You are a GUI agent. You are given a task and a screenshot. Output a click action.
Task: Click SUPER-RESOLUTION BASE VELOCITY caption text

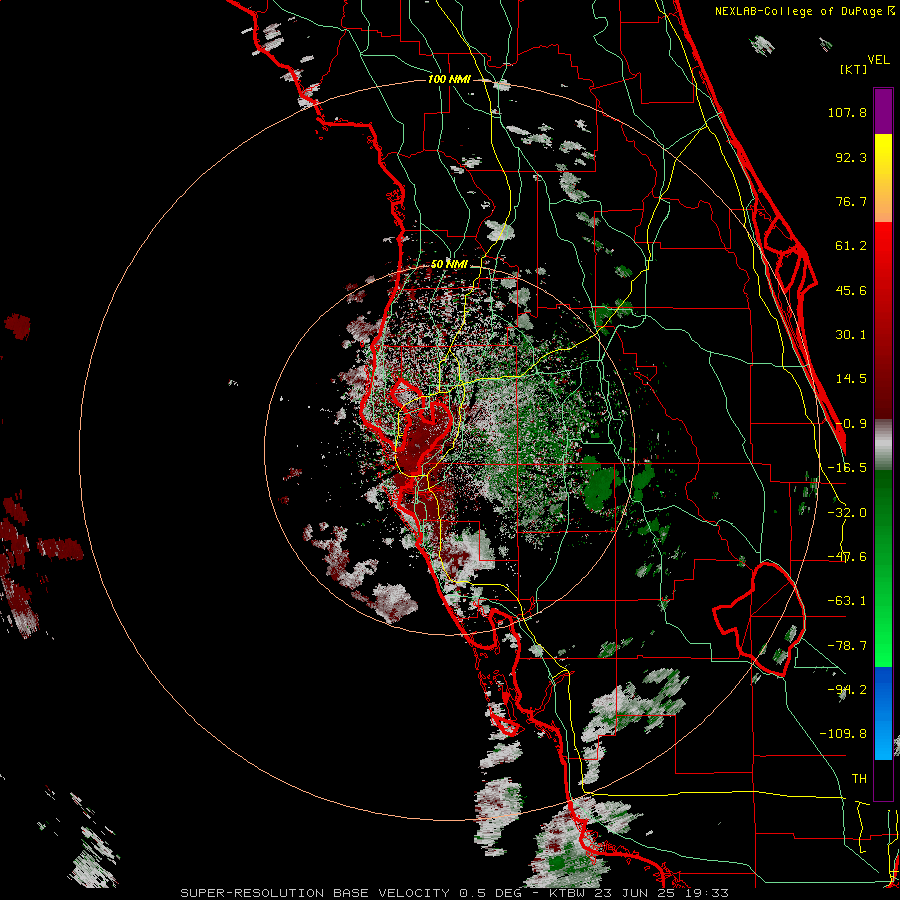[315, 893]
